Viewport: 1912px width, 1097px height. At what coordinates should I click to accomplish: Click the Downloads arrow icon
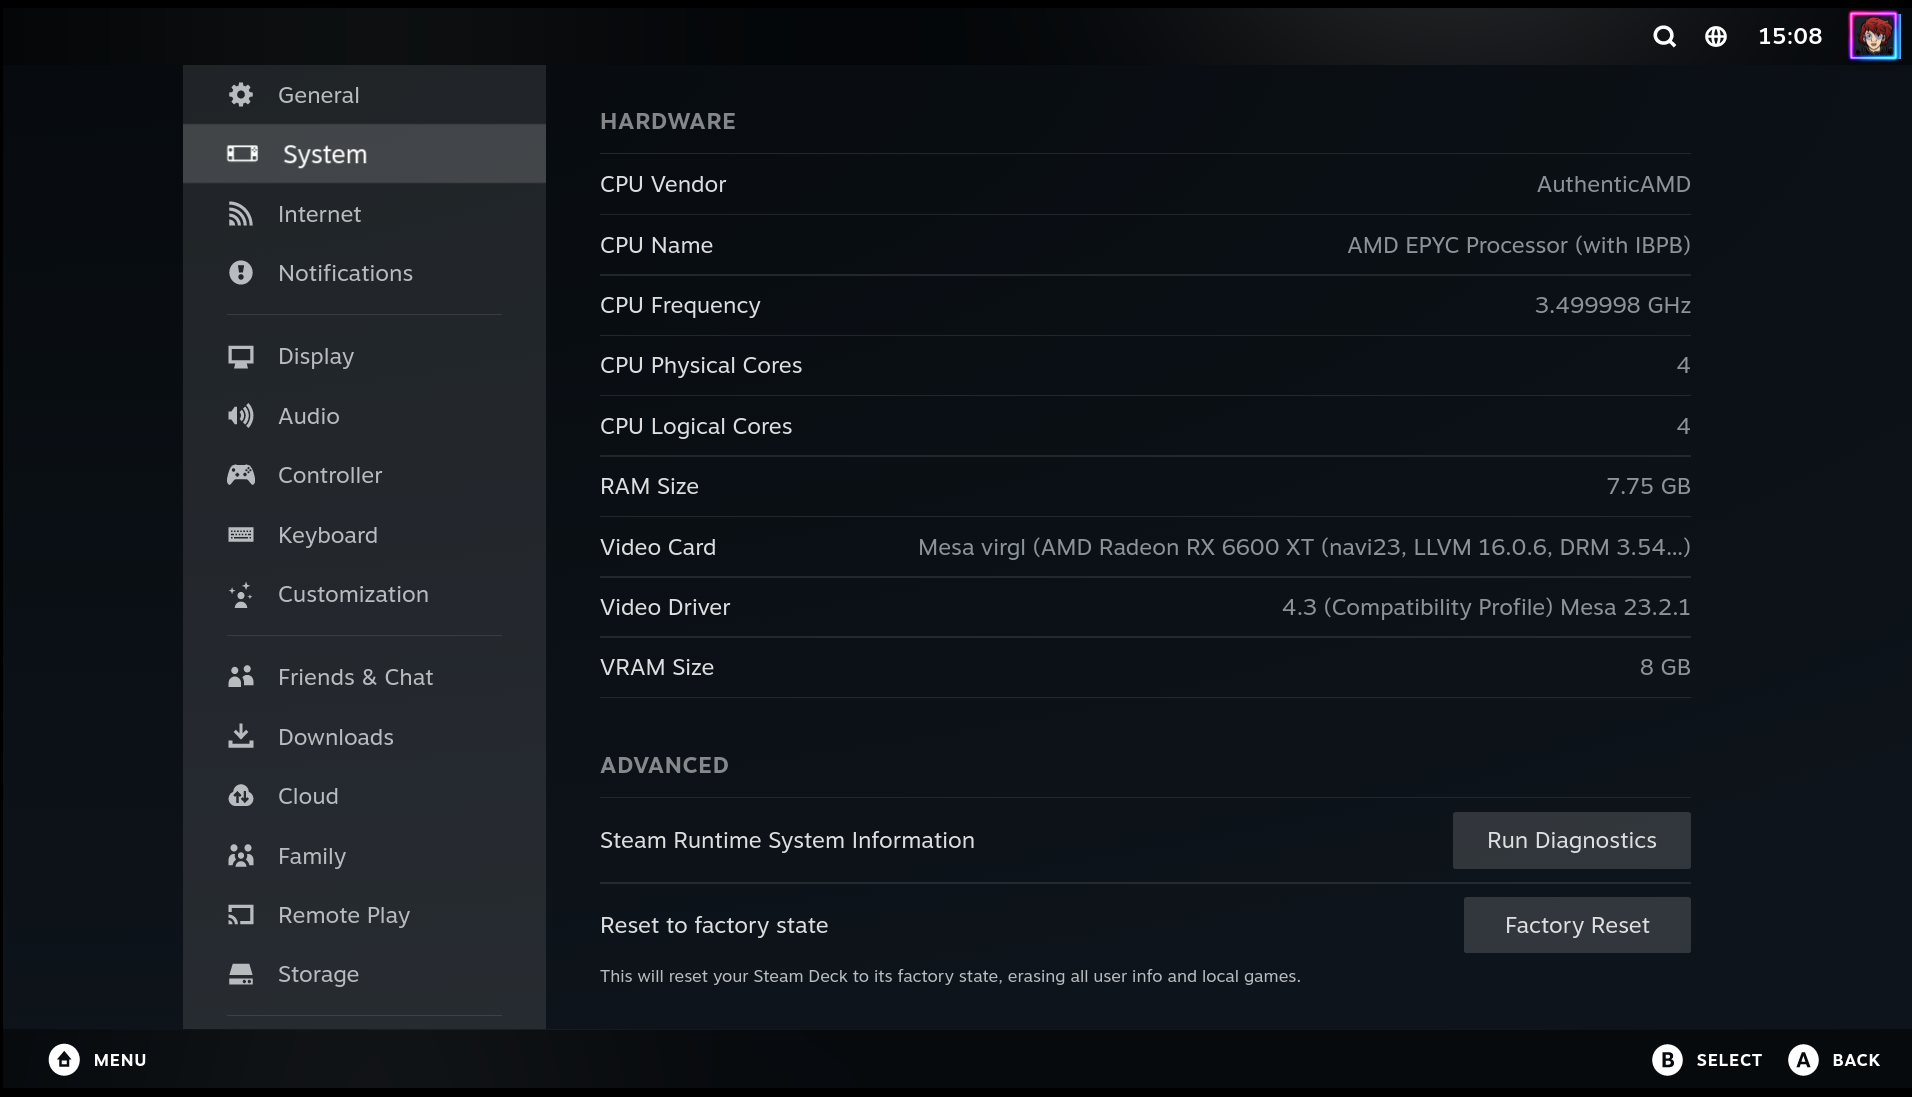[241, 737]
